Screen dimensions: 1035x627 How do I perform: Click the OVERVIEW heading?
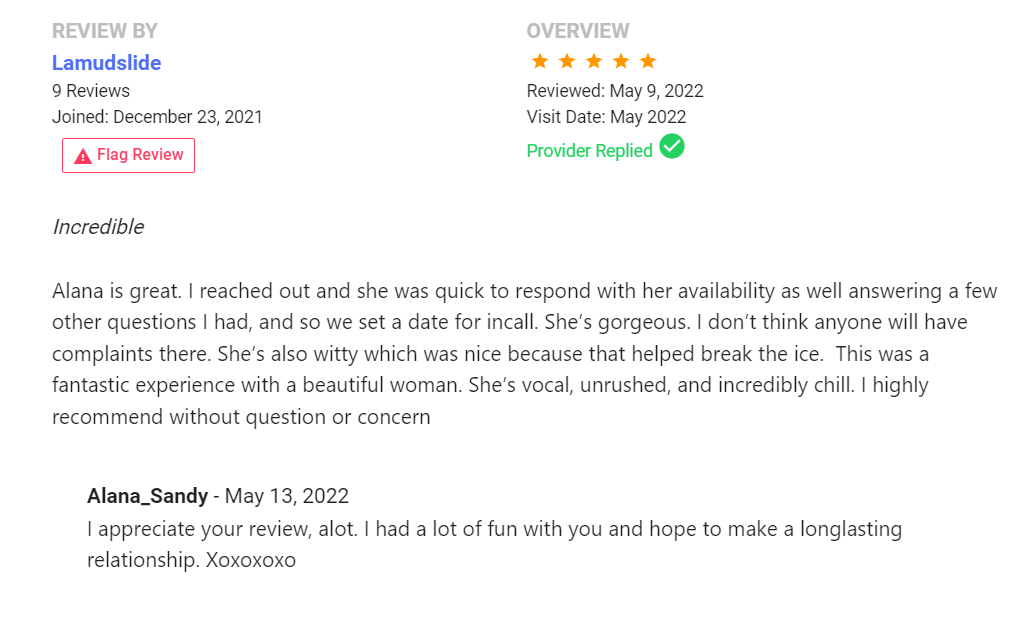click(578, 30)
